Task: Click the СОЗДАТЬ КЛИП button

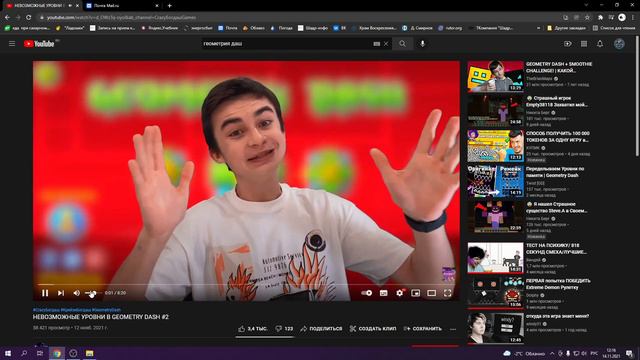Action: click(x=373, y=329)
